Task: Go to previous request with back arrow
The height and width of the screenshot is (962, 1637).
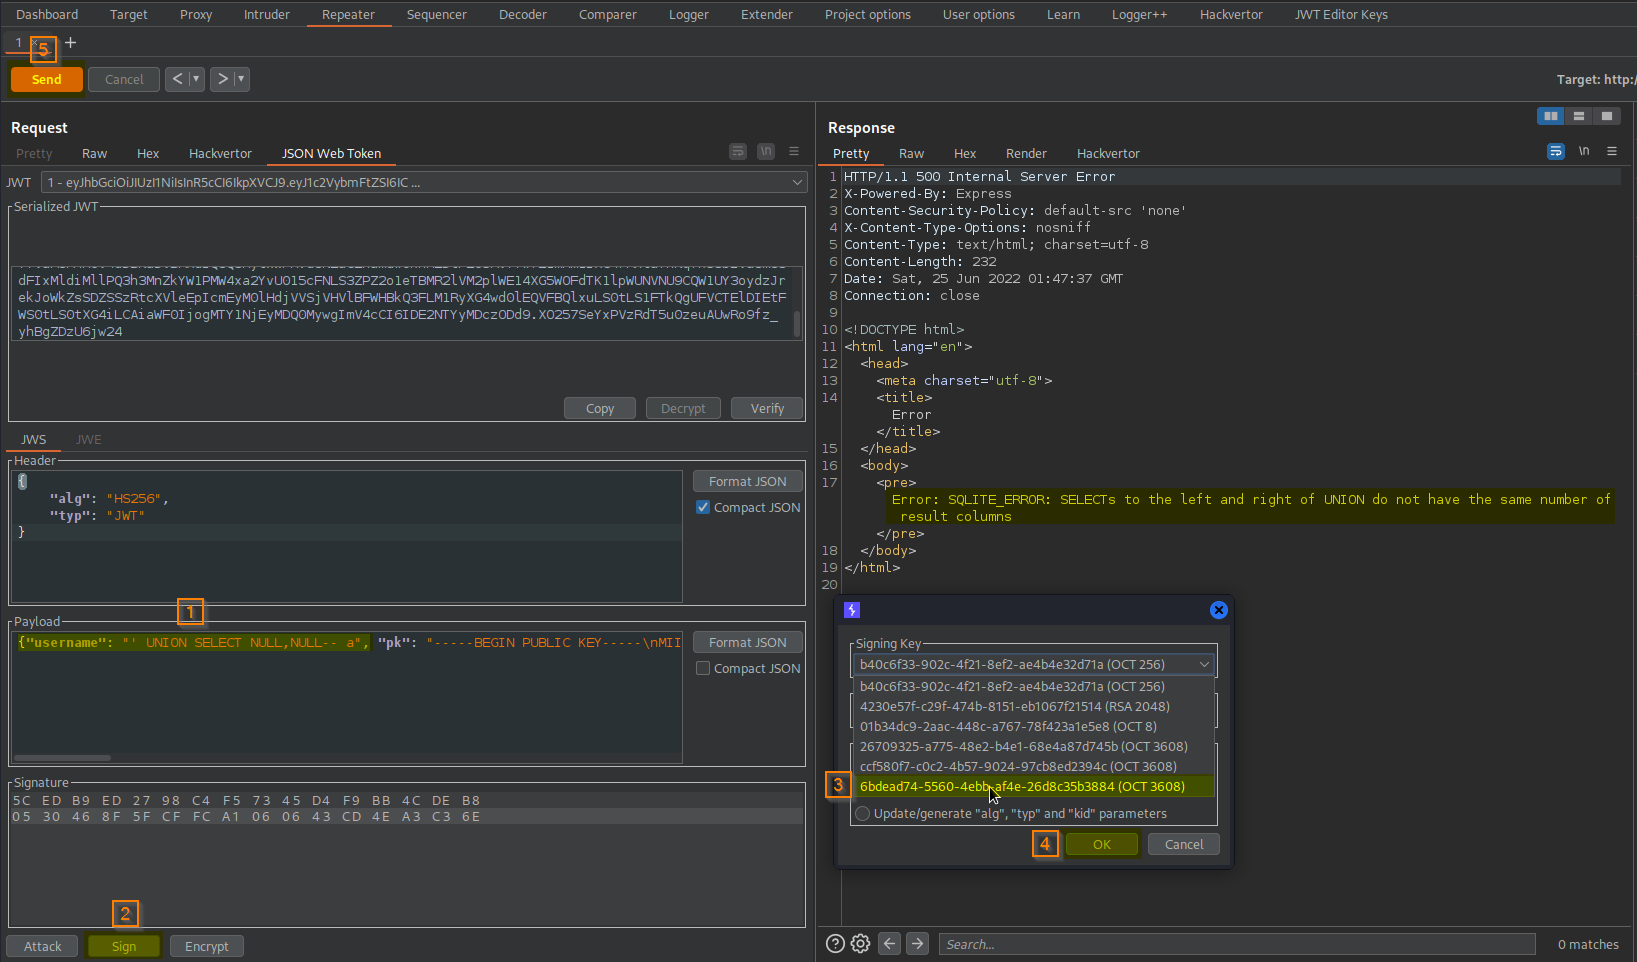Action: click(x=177, y=79)
